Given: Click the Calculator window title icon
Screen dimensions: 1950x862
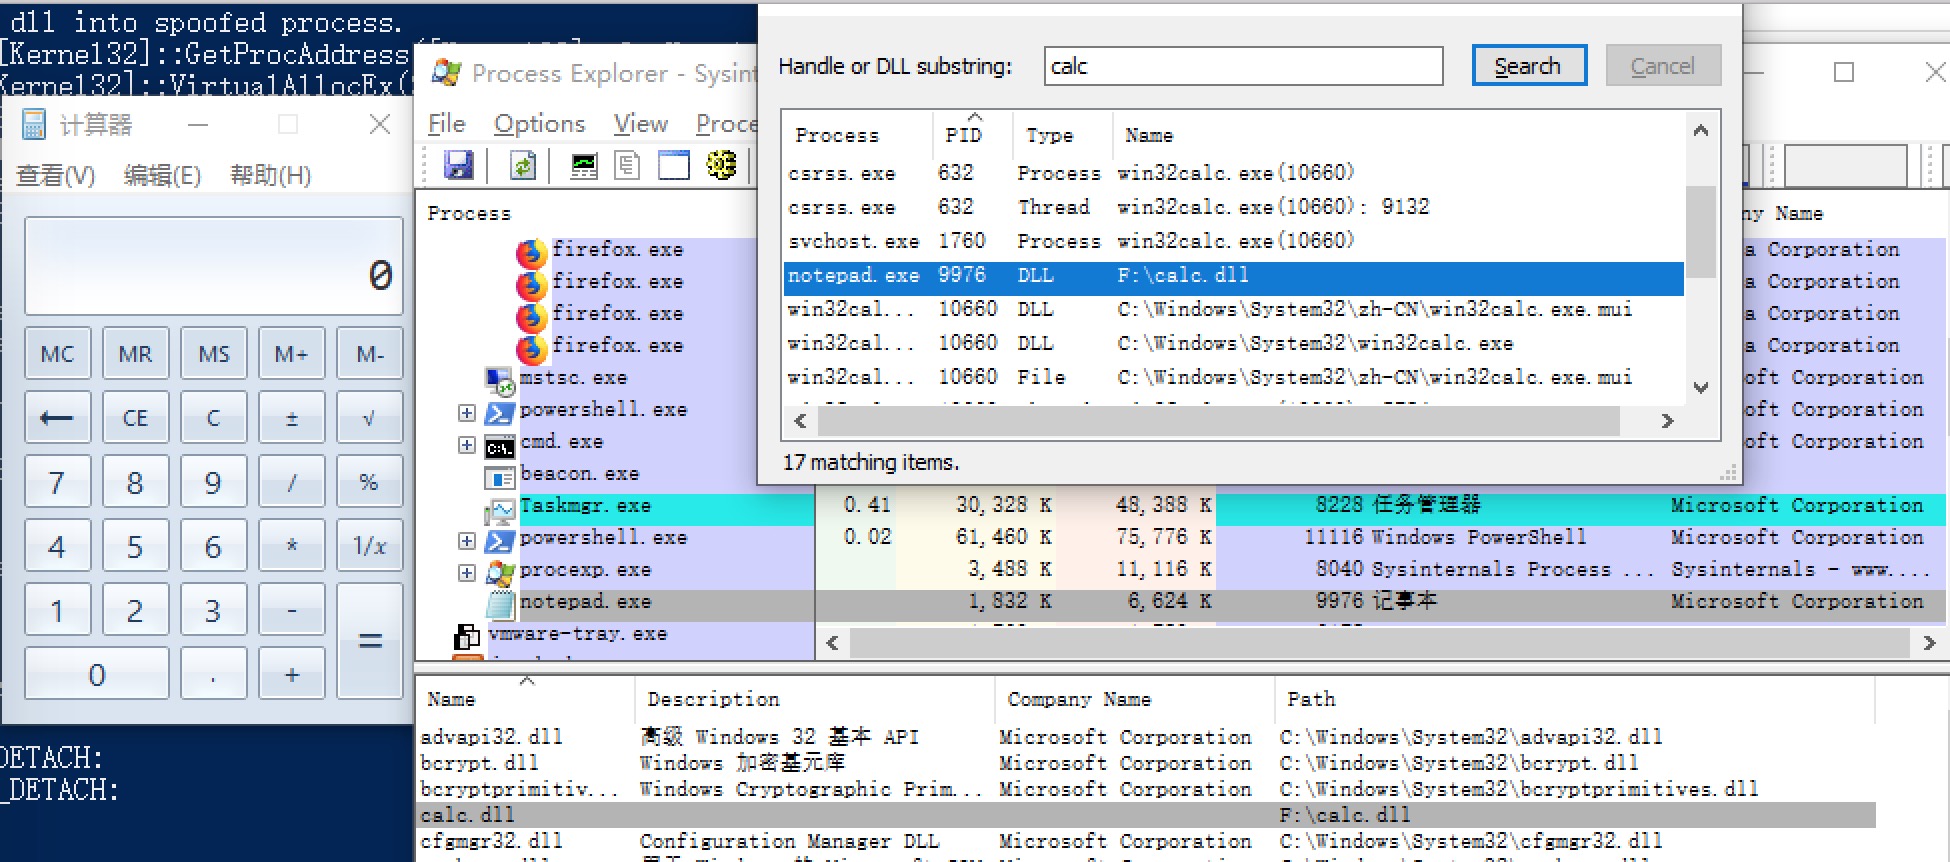Looking at the screenshot, I should (34, 125).
